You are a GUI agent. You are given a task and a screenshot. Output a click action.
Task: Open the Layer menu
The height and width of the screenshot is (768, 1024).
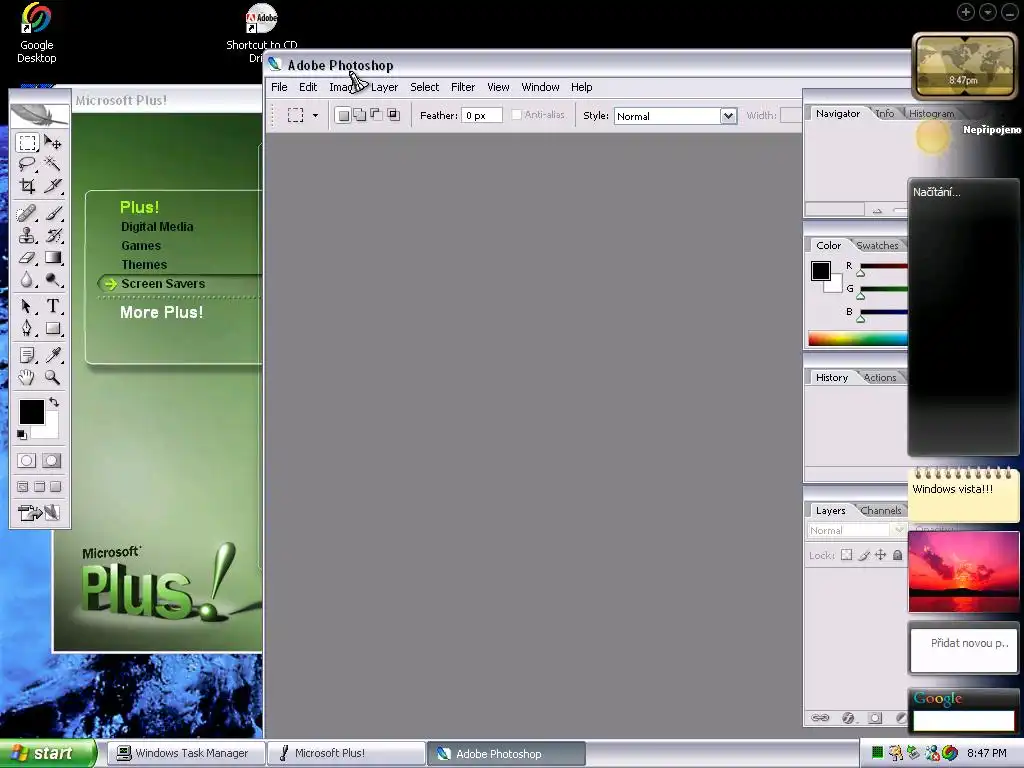tap(384, 87)
